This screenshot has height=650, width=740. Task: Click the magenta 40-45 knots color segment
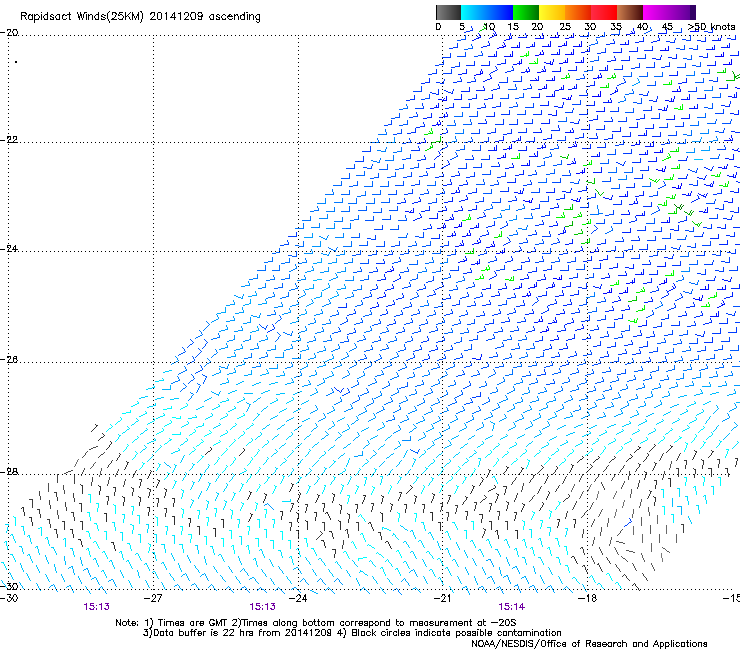(656, 12)
